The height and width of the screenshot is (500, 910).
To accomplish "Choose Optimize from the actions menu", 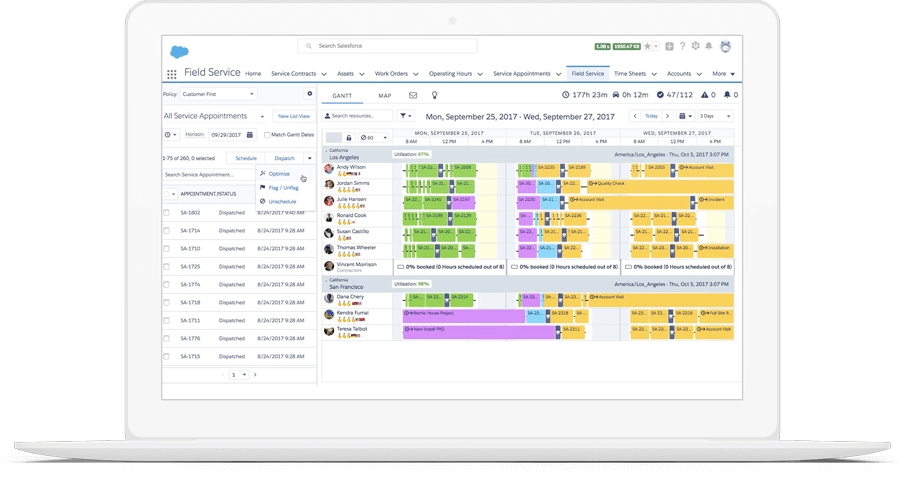I will [x=279, y=174].
